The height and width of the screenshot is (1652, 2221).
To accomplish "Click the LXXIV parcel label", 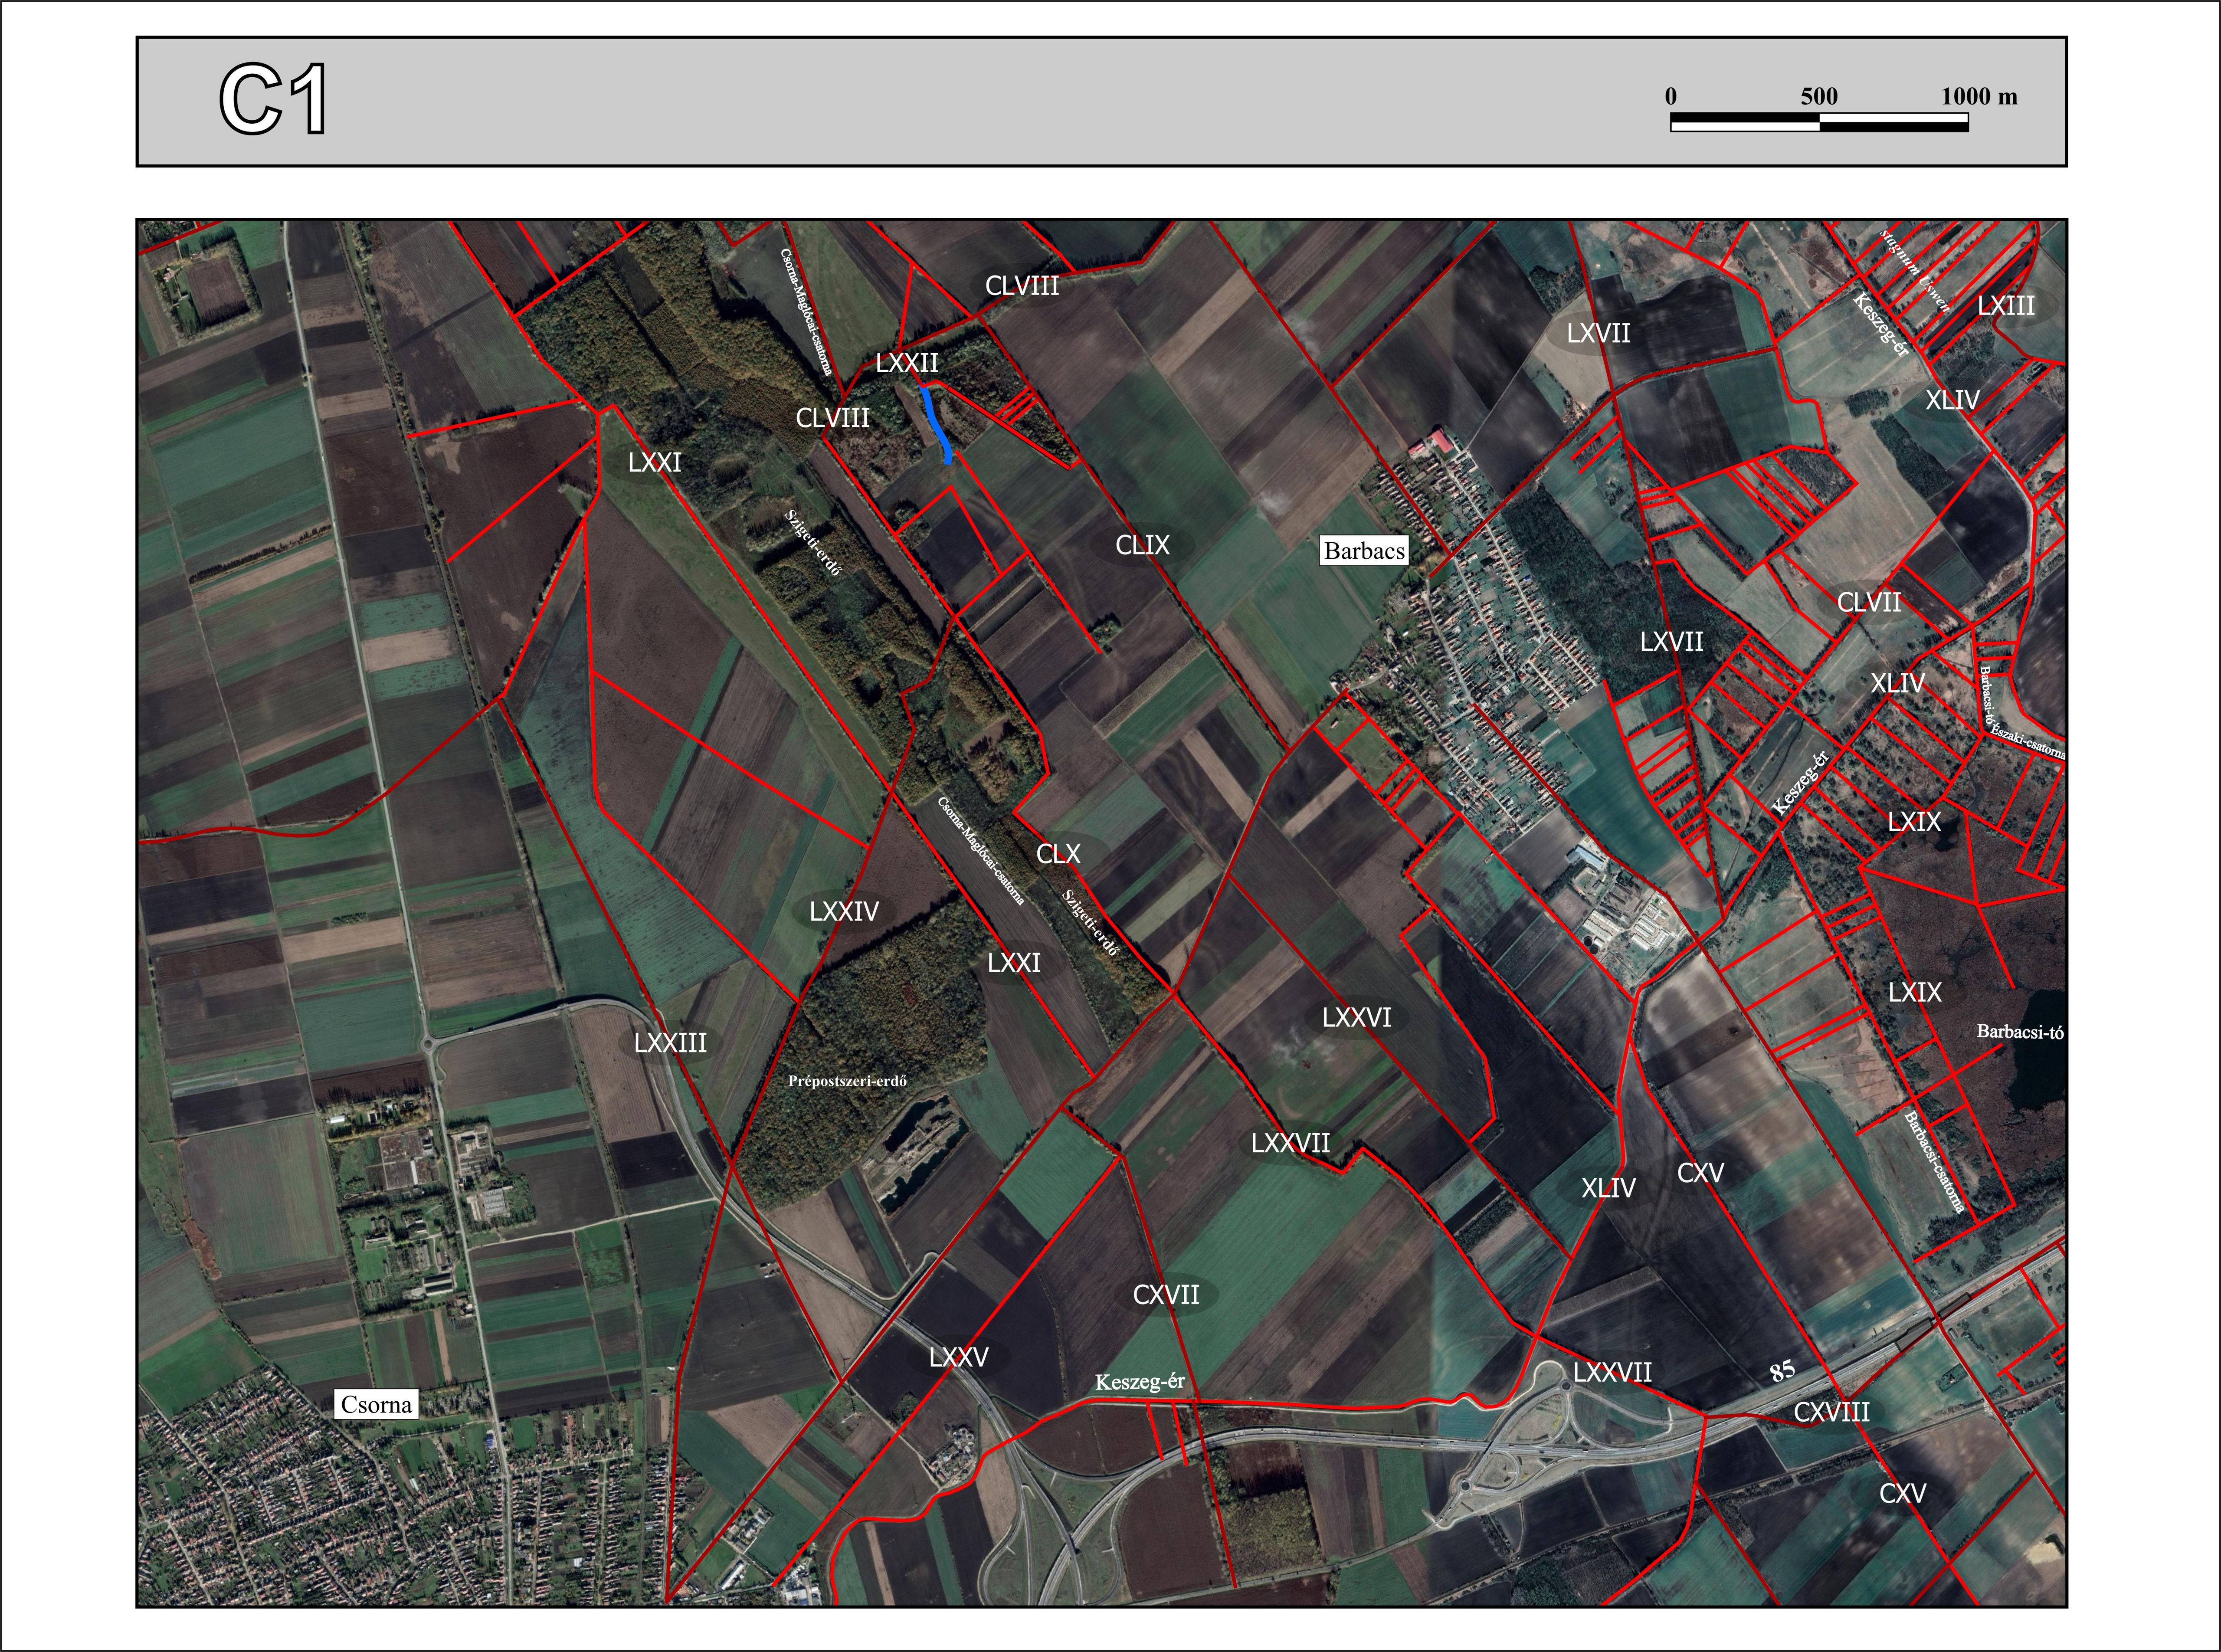I will pyautogui.click(x=844, y=911).
